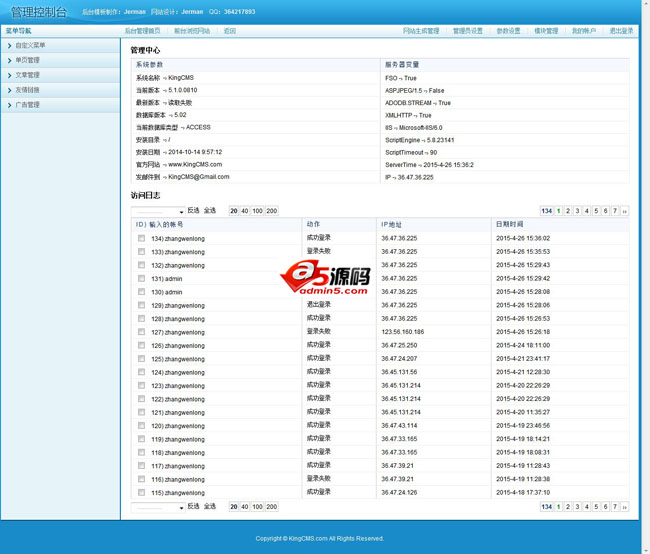
Task: Open 后台管理首页 in the top navigation
Action: click(x=142, y=31)
